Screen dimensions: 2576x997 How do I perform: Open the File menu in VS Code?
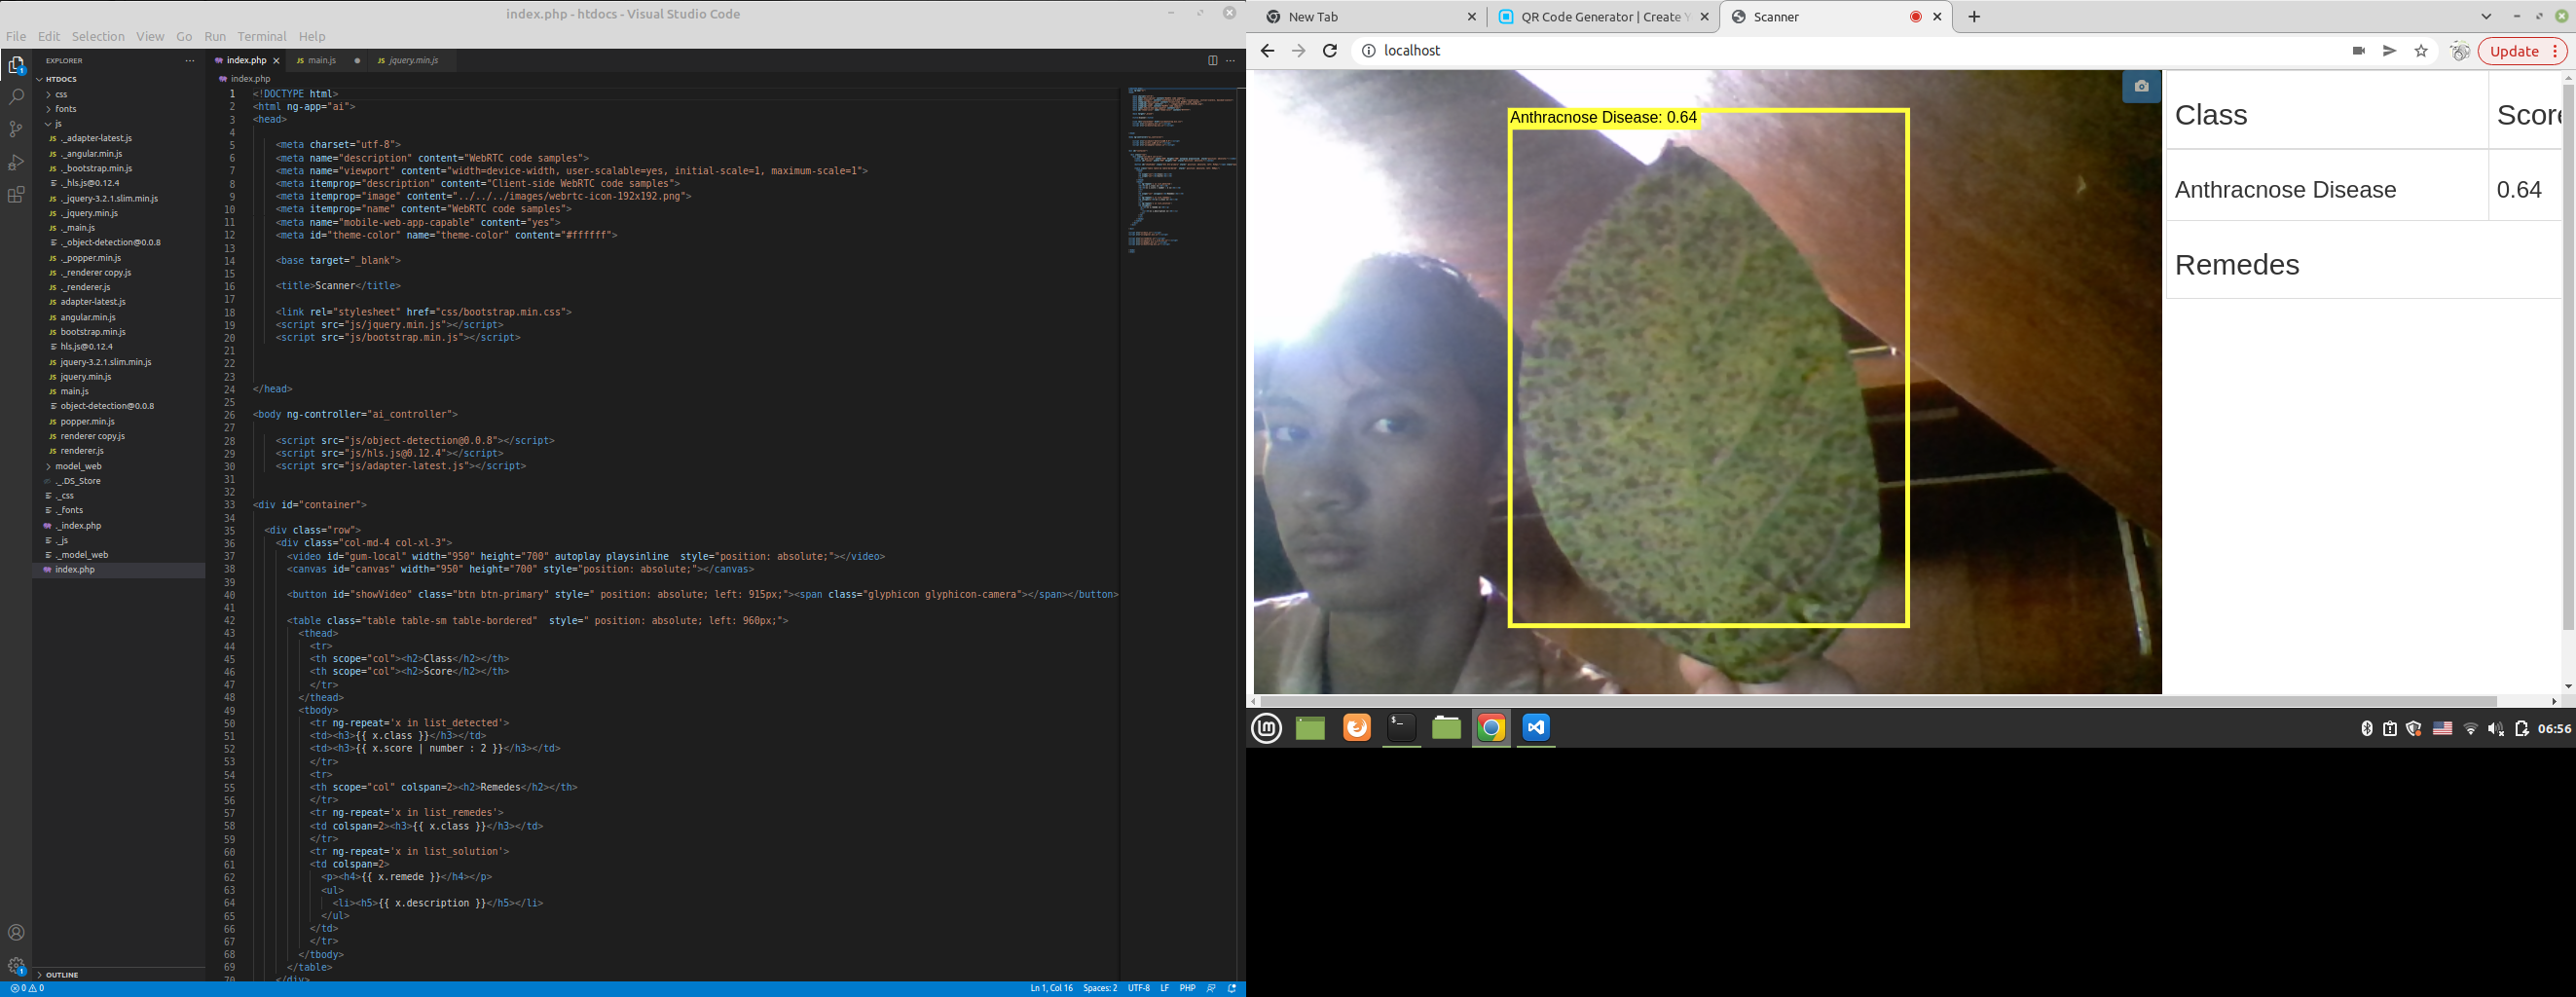pos(16,37)
